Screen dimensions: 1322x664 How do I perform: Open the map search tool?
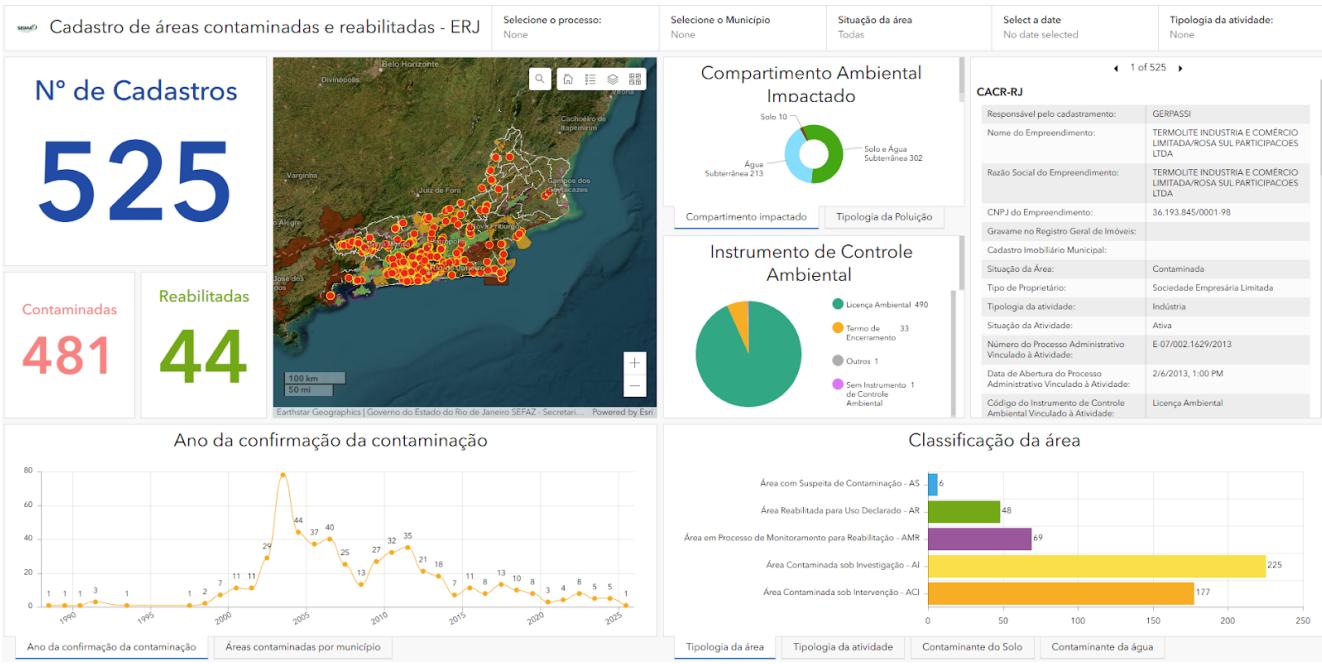point(540,79)
